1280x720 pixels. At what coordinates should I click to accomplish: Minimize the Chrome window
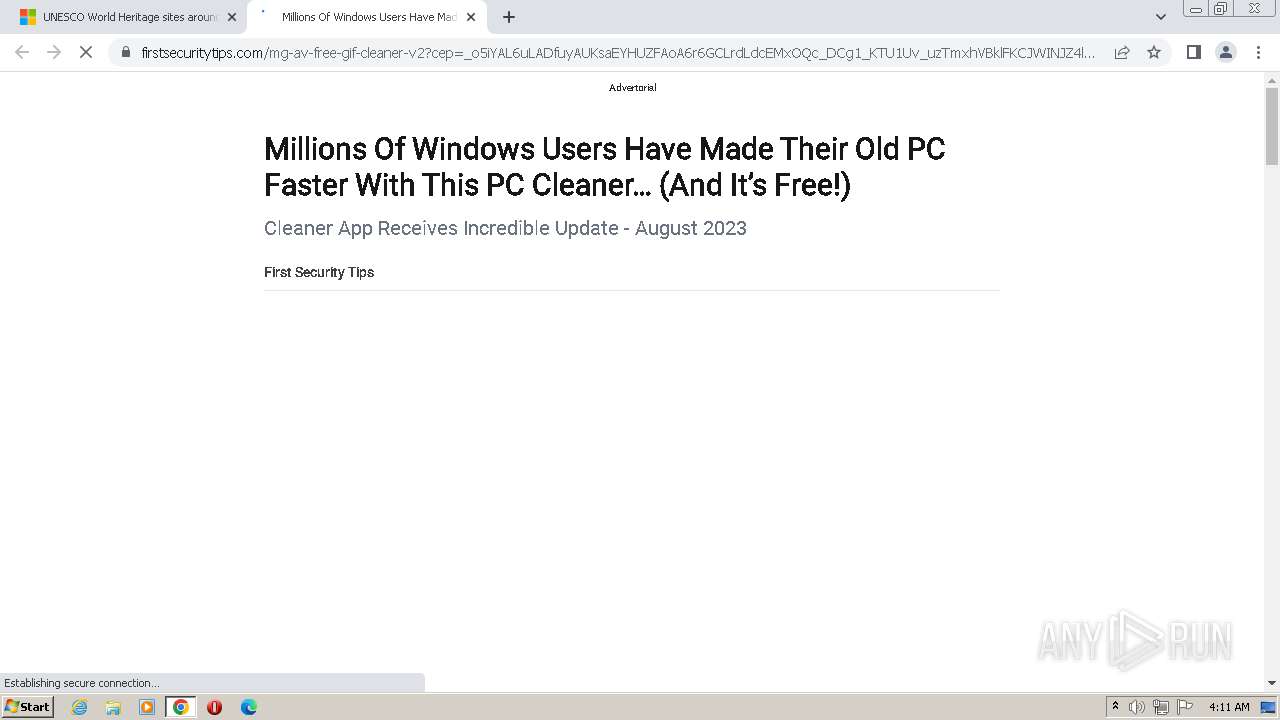pyautogui.click(x=1196, y=9)
